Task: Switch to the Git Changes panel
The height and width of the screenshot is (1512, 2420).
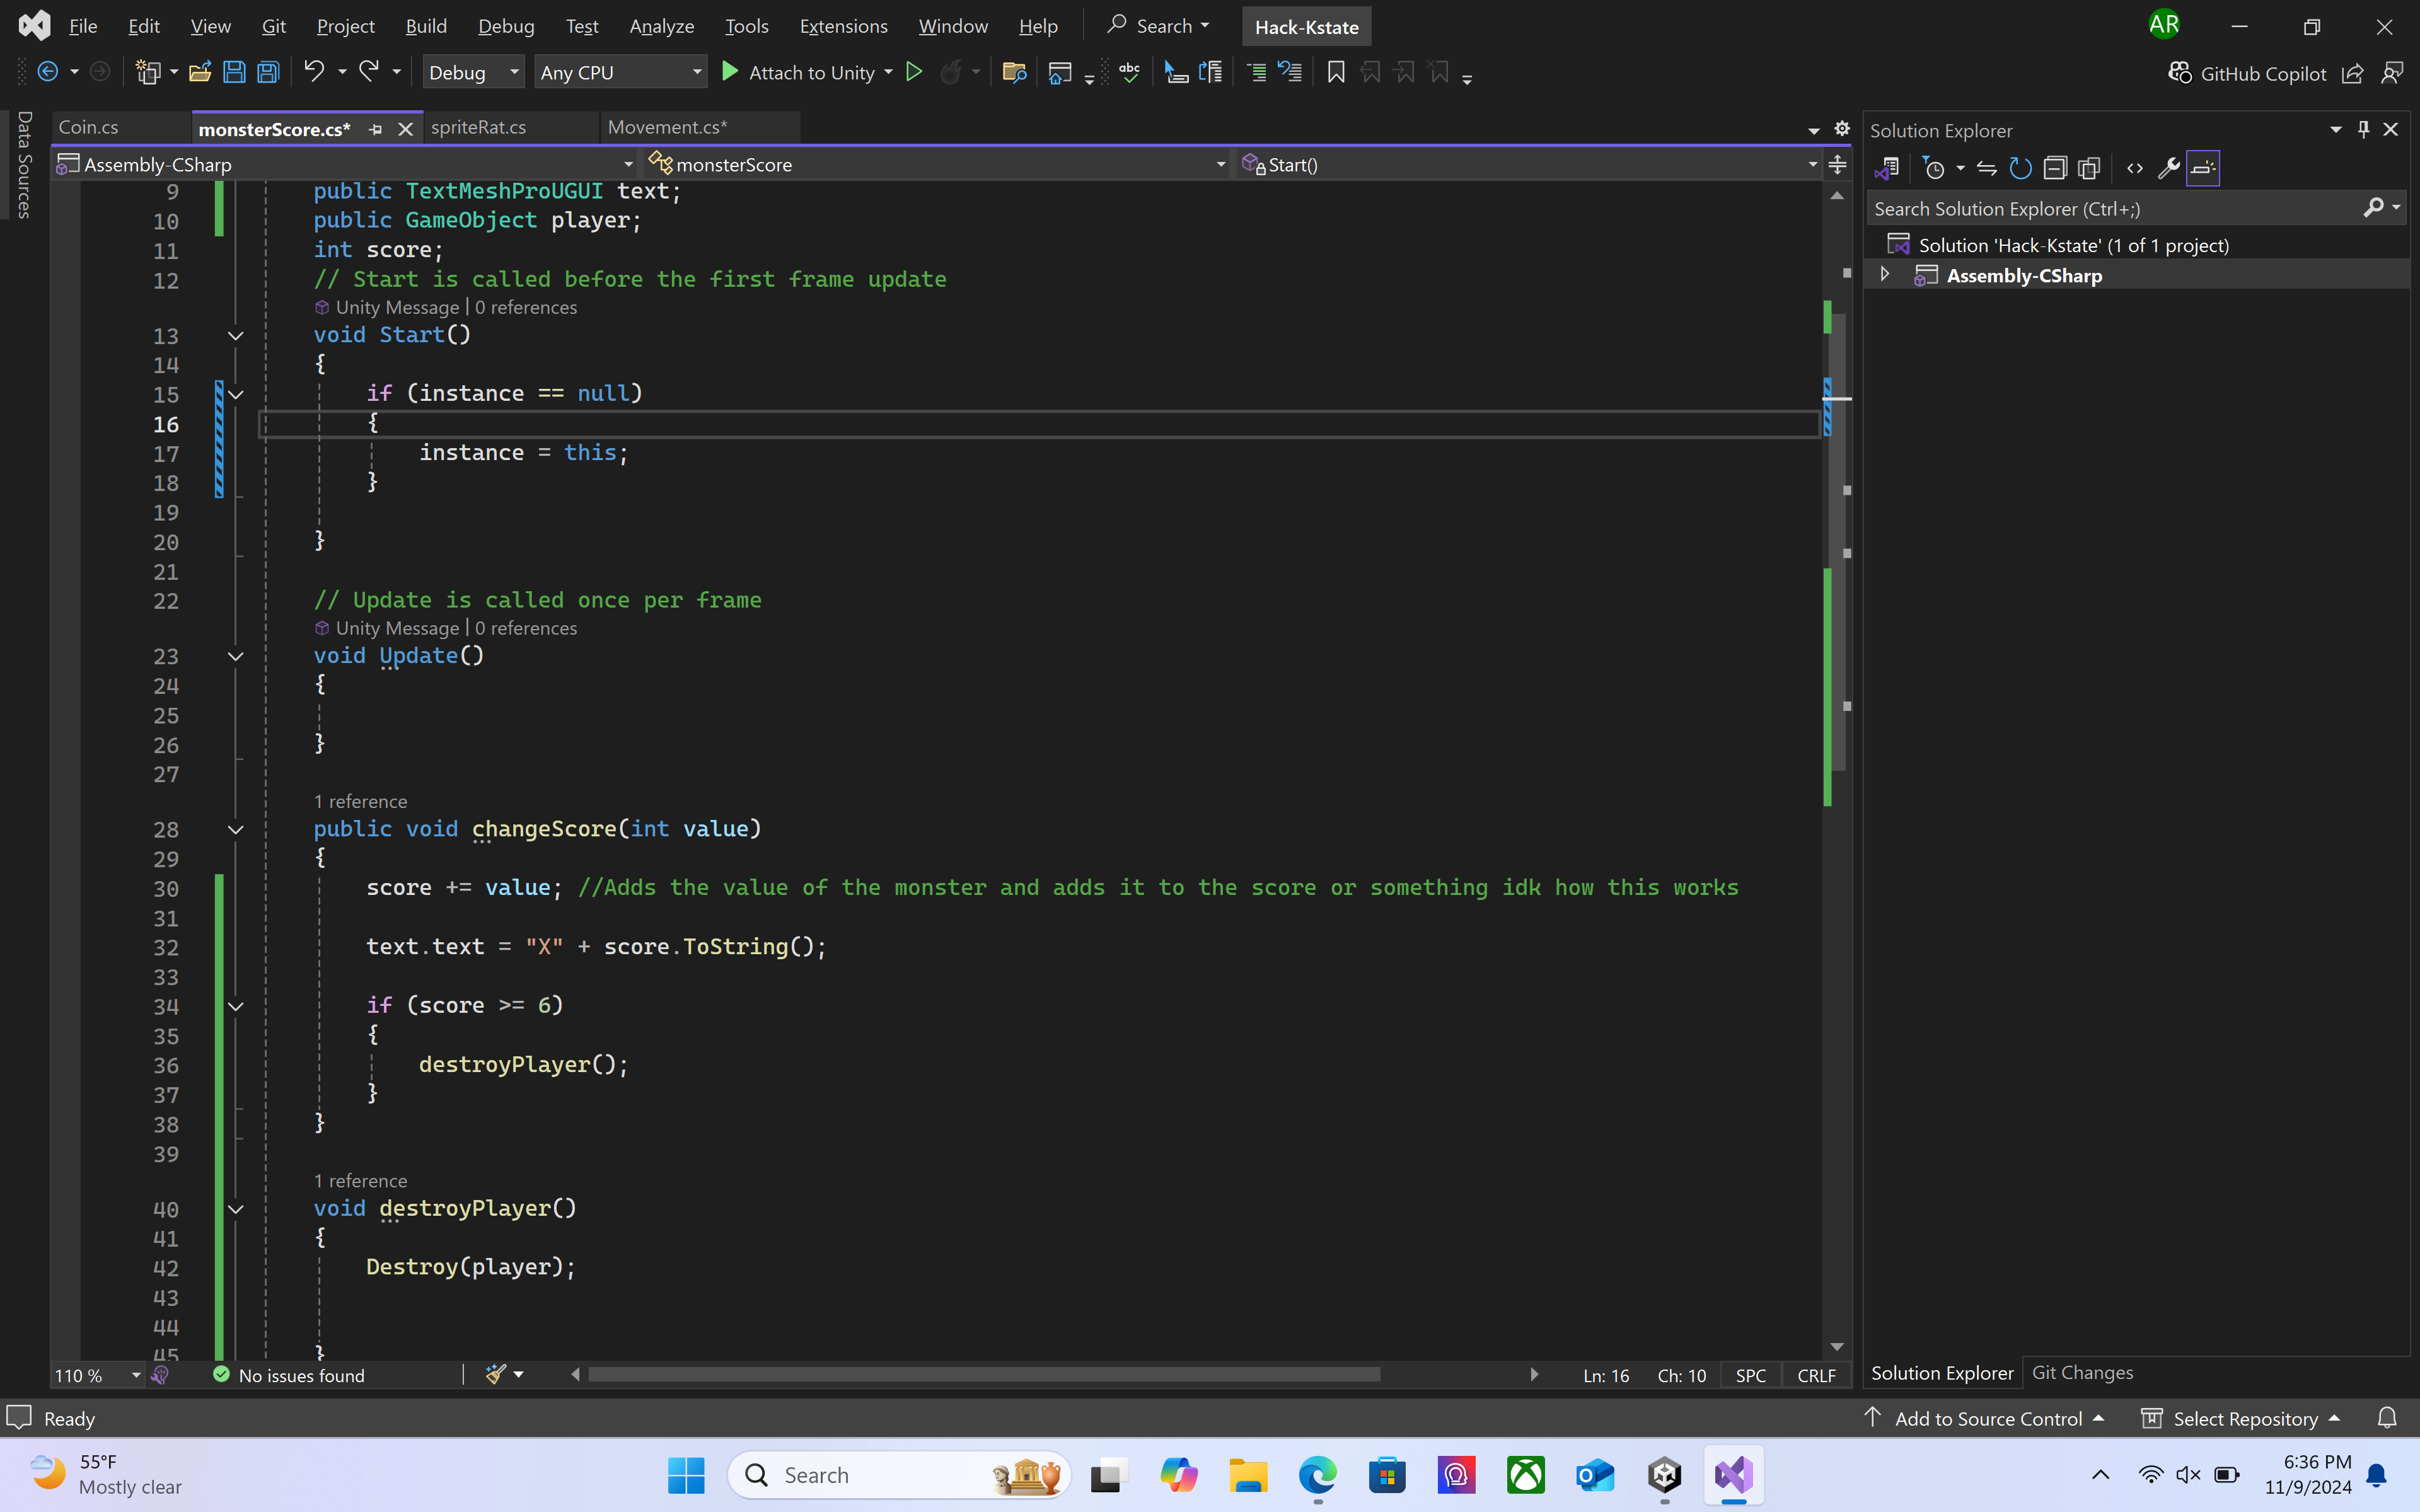Action: coord(2082,1373)
